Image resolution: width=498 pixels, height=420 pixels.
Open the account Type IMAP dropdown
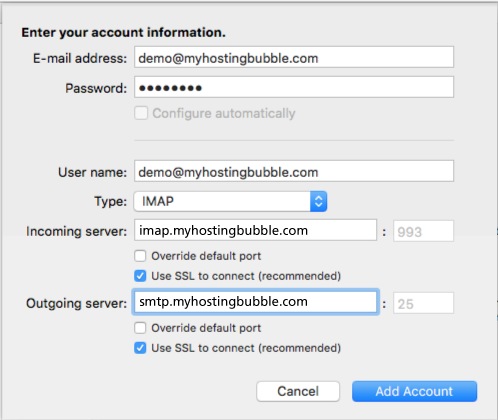(230, 201)
